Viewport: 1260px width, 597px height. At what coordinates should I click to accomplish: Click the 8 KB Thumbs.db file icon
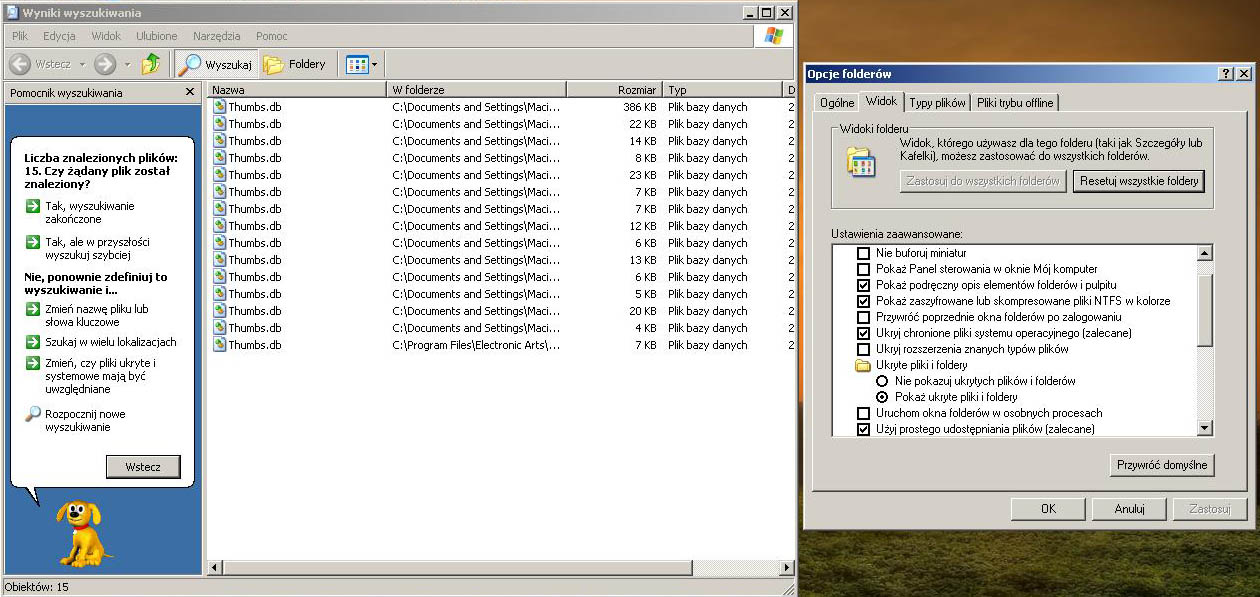coord(219,158)
